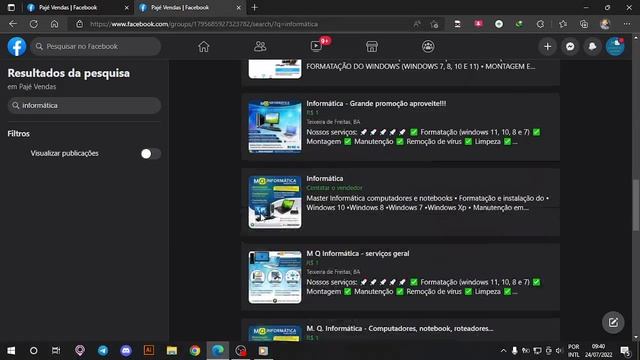
Task: Open the Marketplace storefront icon
Action: [x=372, y=47]
